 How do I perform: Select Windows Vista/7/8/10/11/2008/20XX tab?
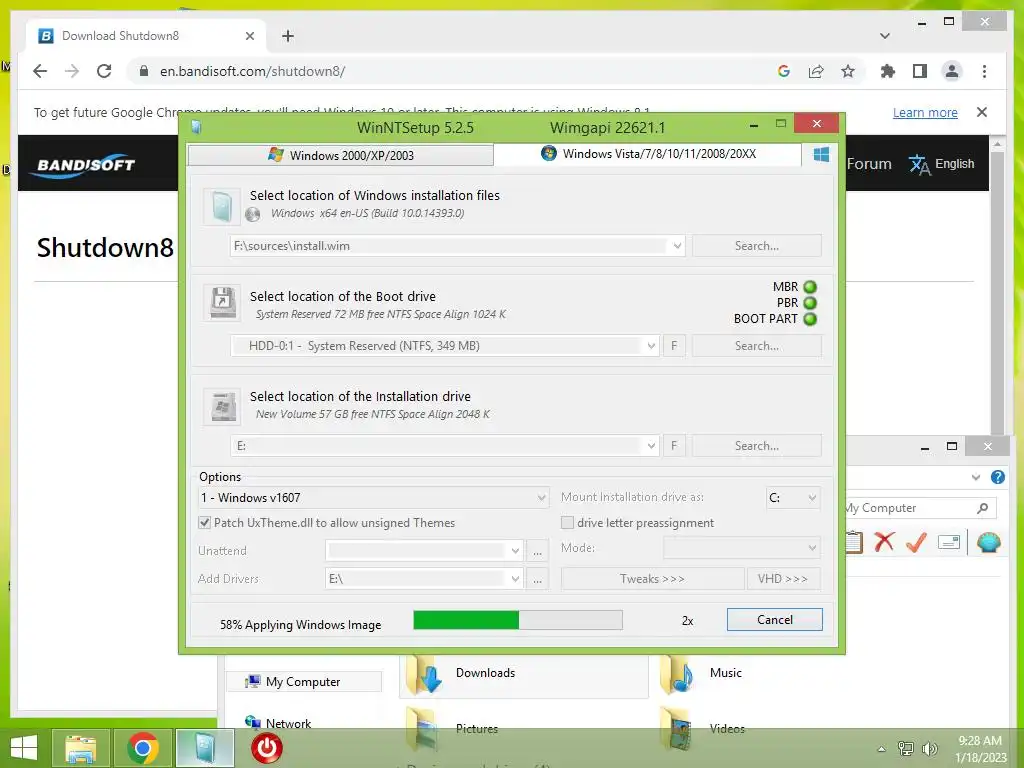pos(648,154)
